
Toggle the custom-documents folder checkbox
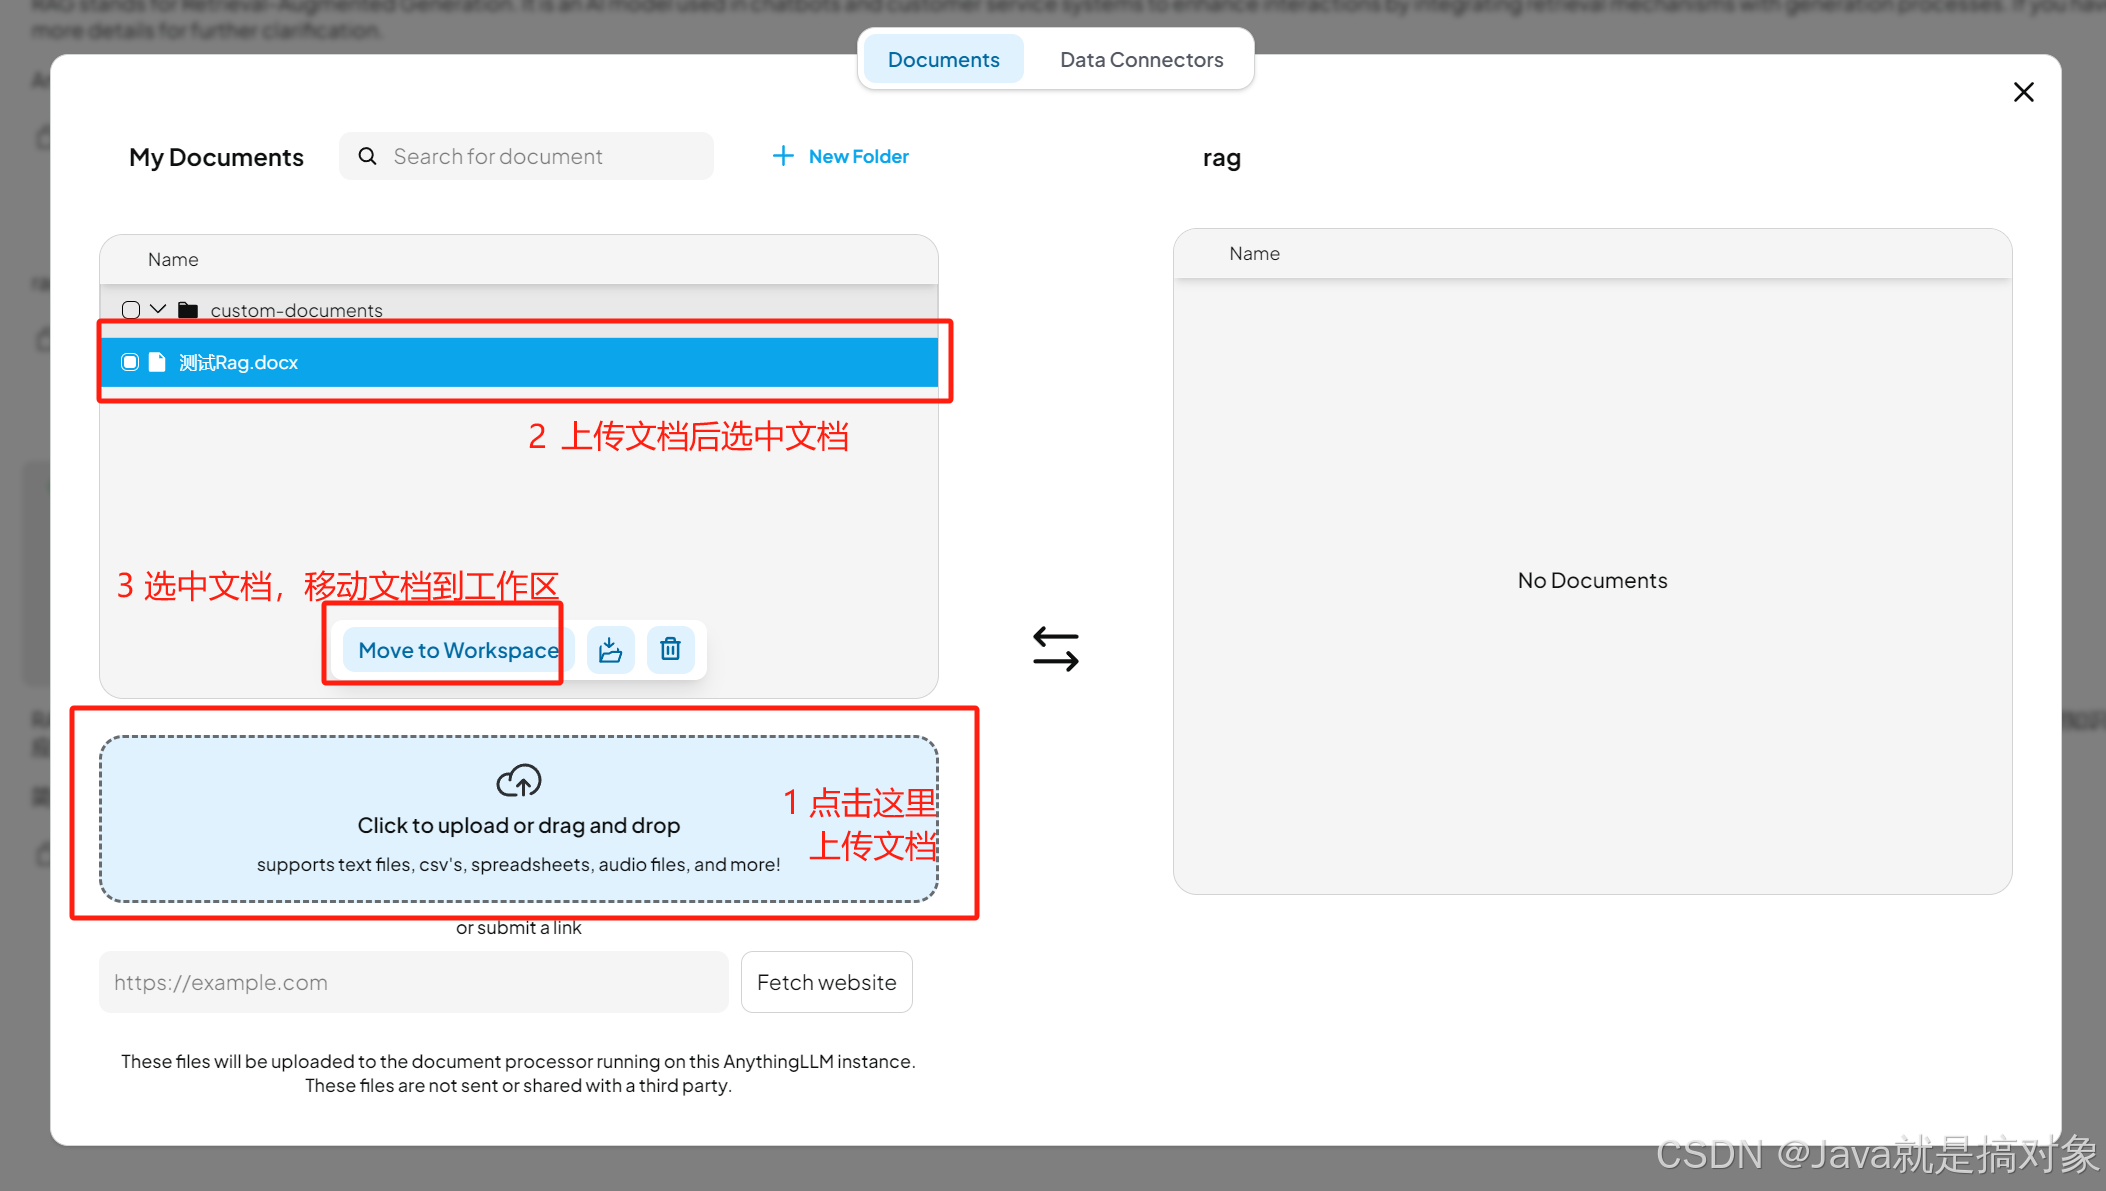[131, 310]
